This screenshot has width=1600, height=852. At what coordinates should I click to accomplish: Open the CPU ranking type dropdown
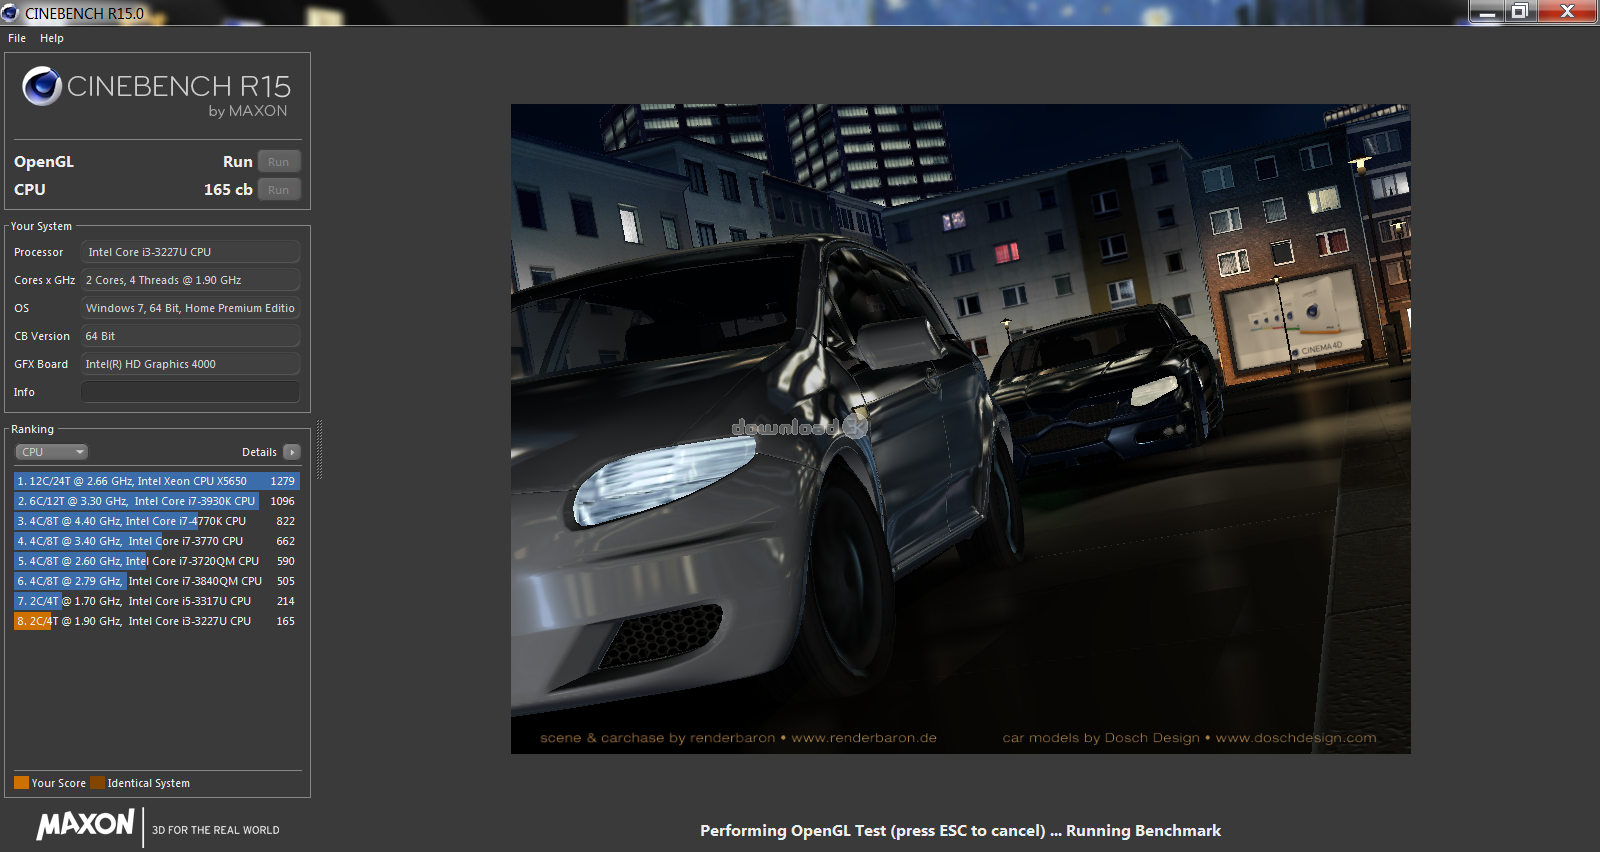pyautogui.click(x=52, y=452)
